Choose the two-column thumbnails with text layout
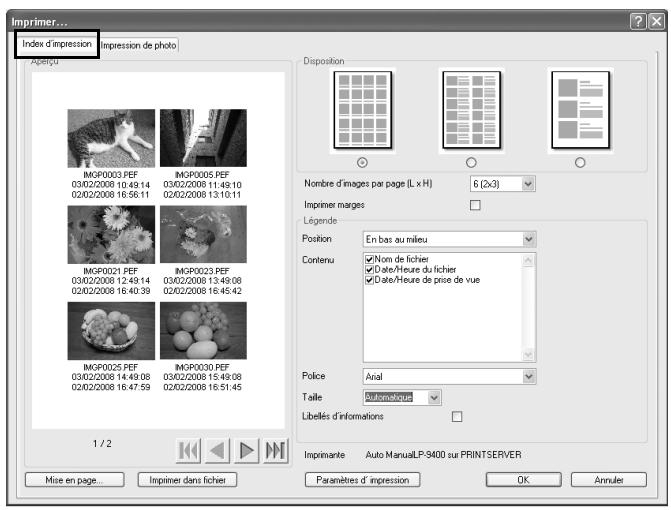The image size is (671, 510). pos(471,110)
